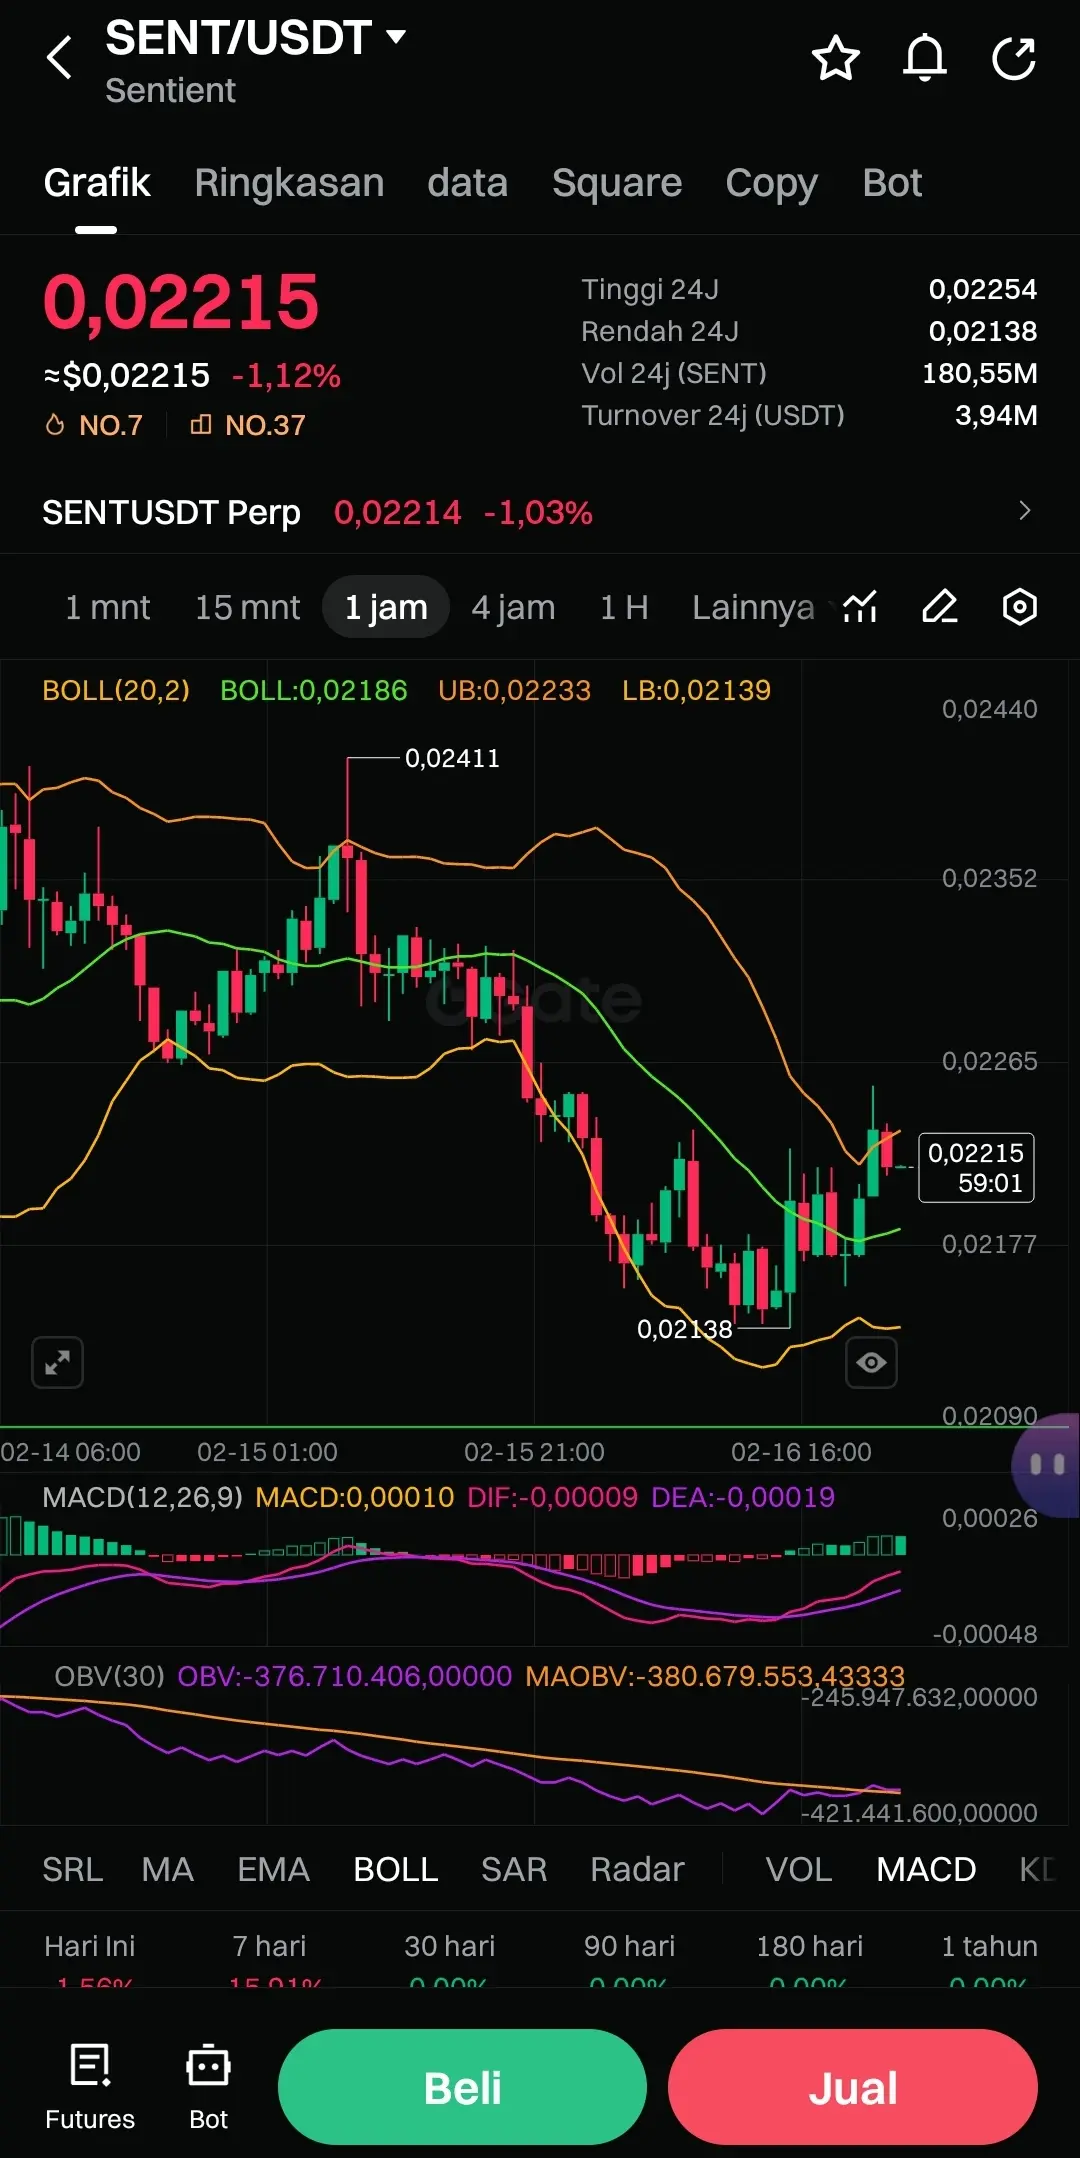Enable SAR indicator

pyautogui.click(x=514, y=1869)
